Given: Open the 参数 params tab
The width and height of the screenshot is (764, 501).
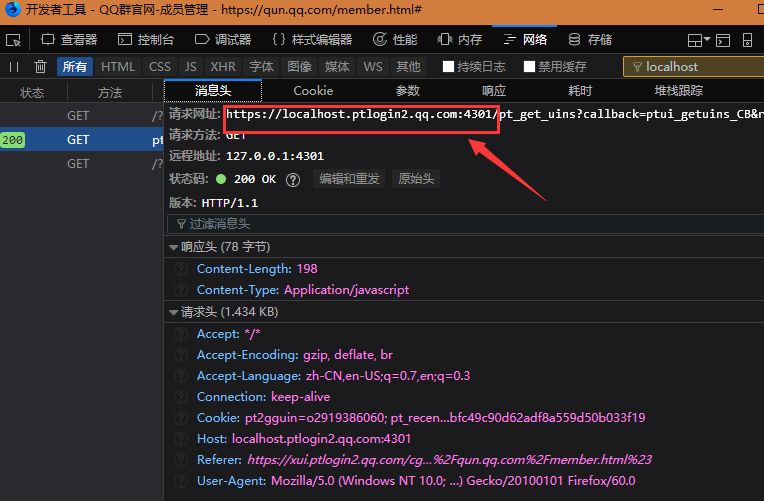Looking at the screenshot, I should (x=407, y=91).
